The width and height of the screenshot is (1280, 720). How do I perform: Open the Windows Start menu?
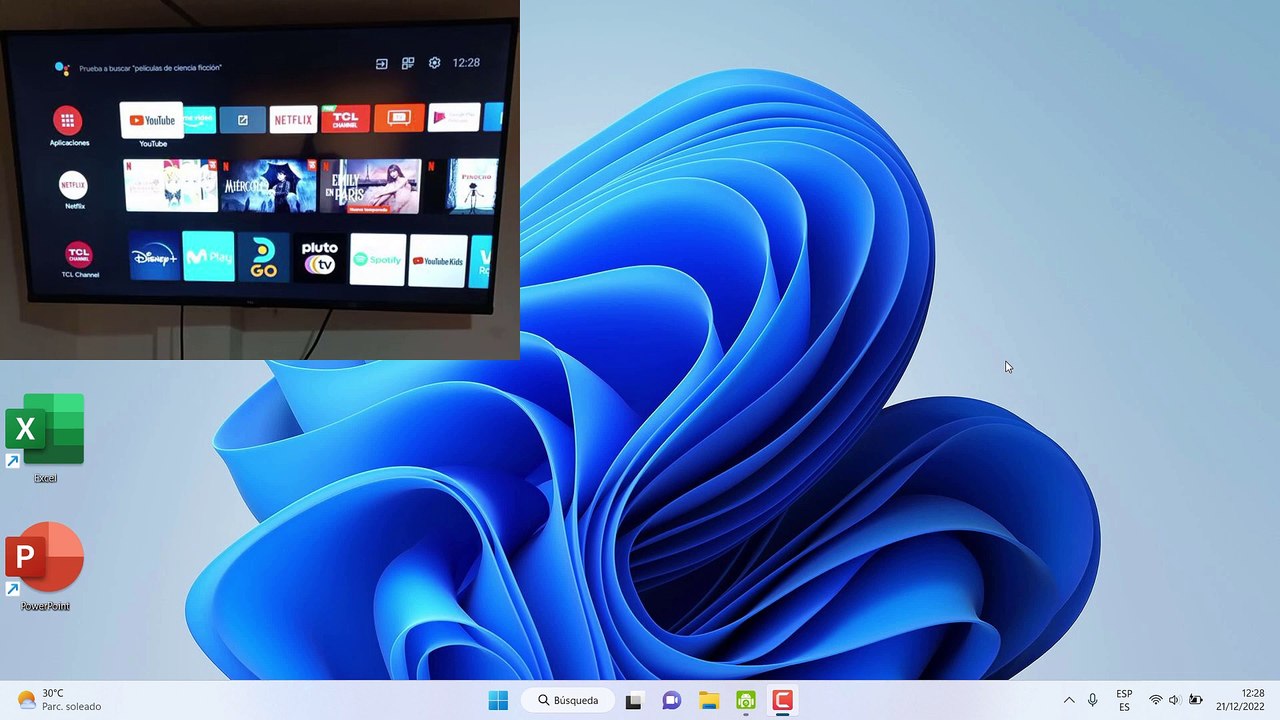(498, 700)
